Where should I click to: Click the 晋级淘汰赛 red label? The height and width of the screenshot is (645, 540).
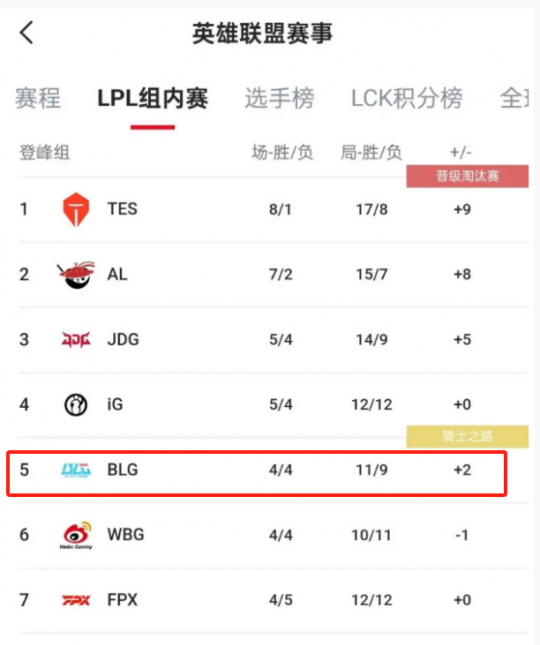pos(468,176)
